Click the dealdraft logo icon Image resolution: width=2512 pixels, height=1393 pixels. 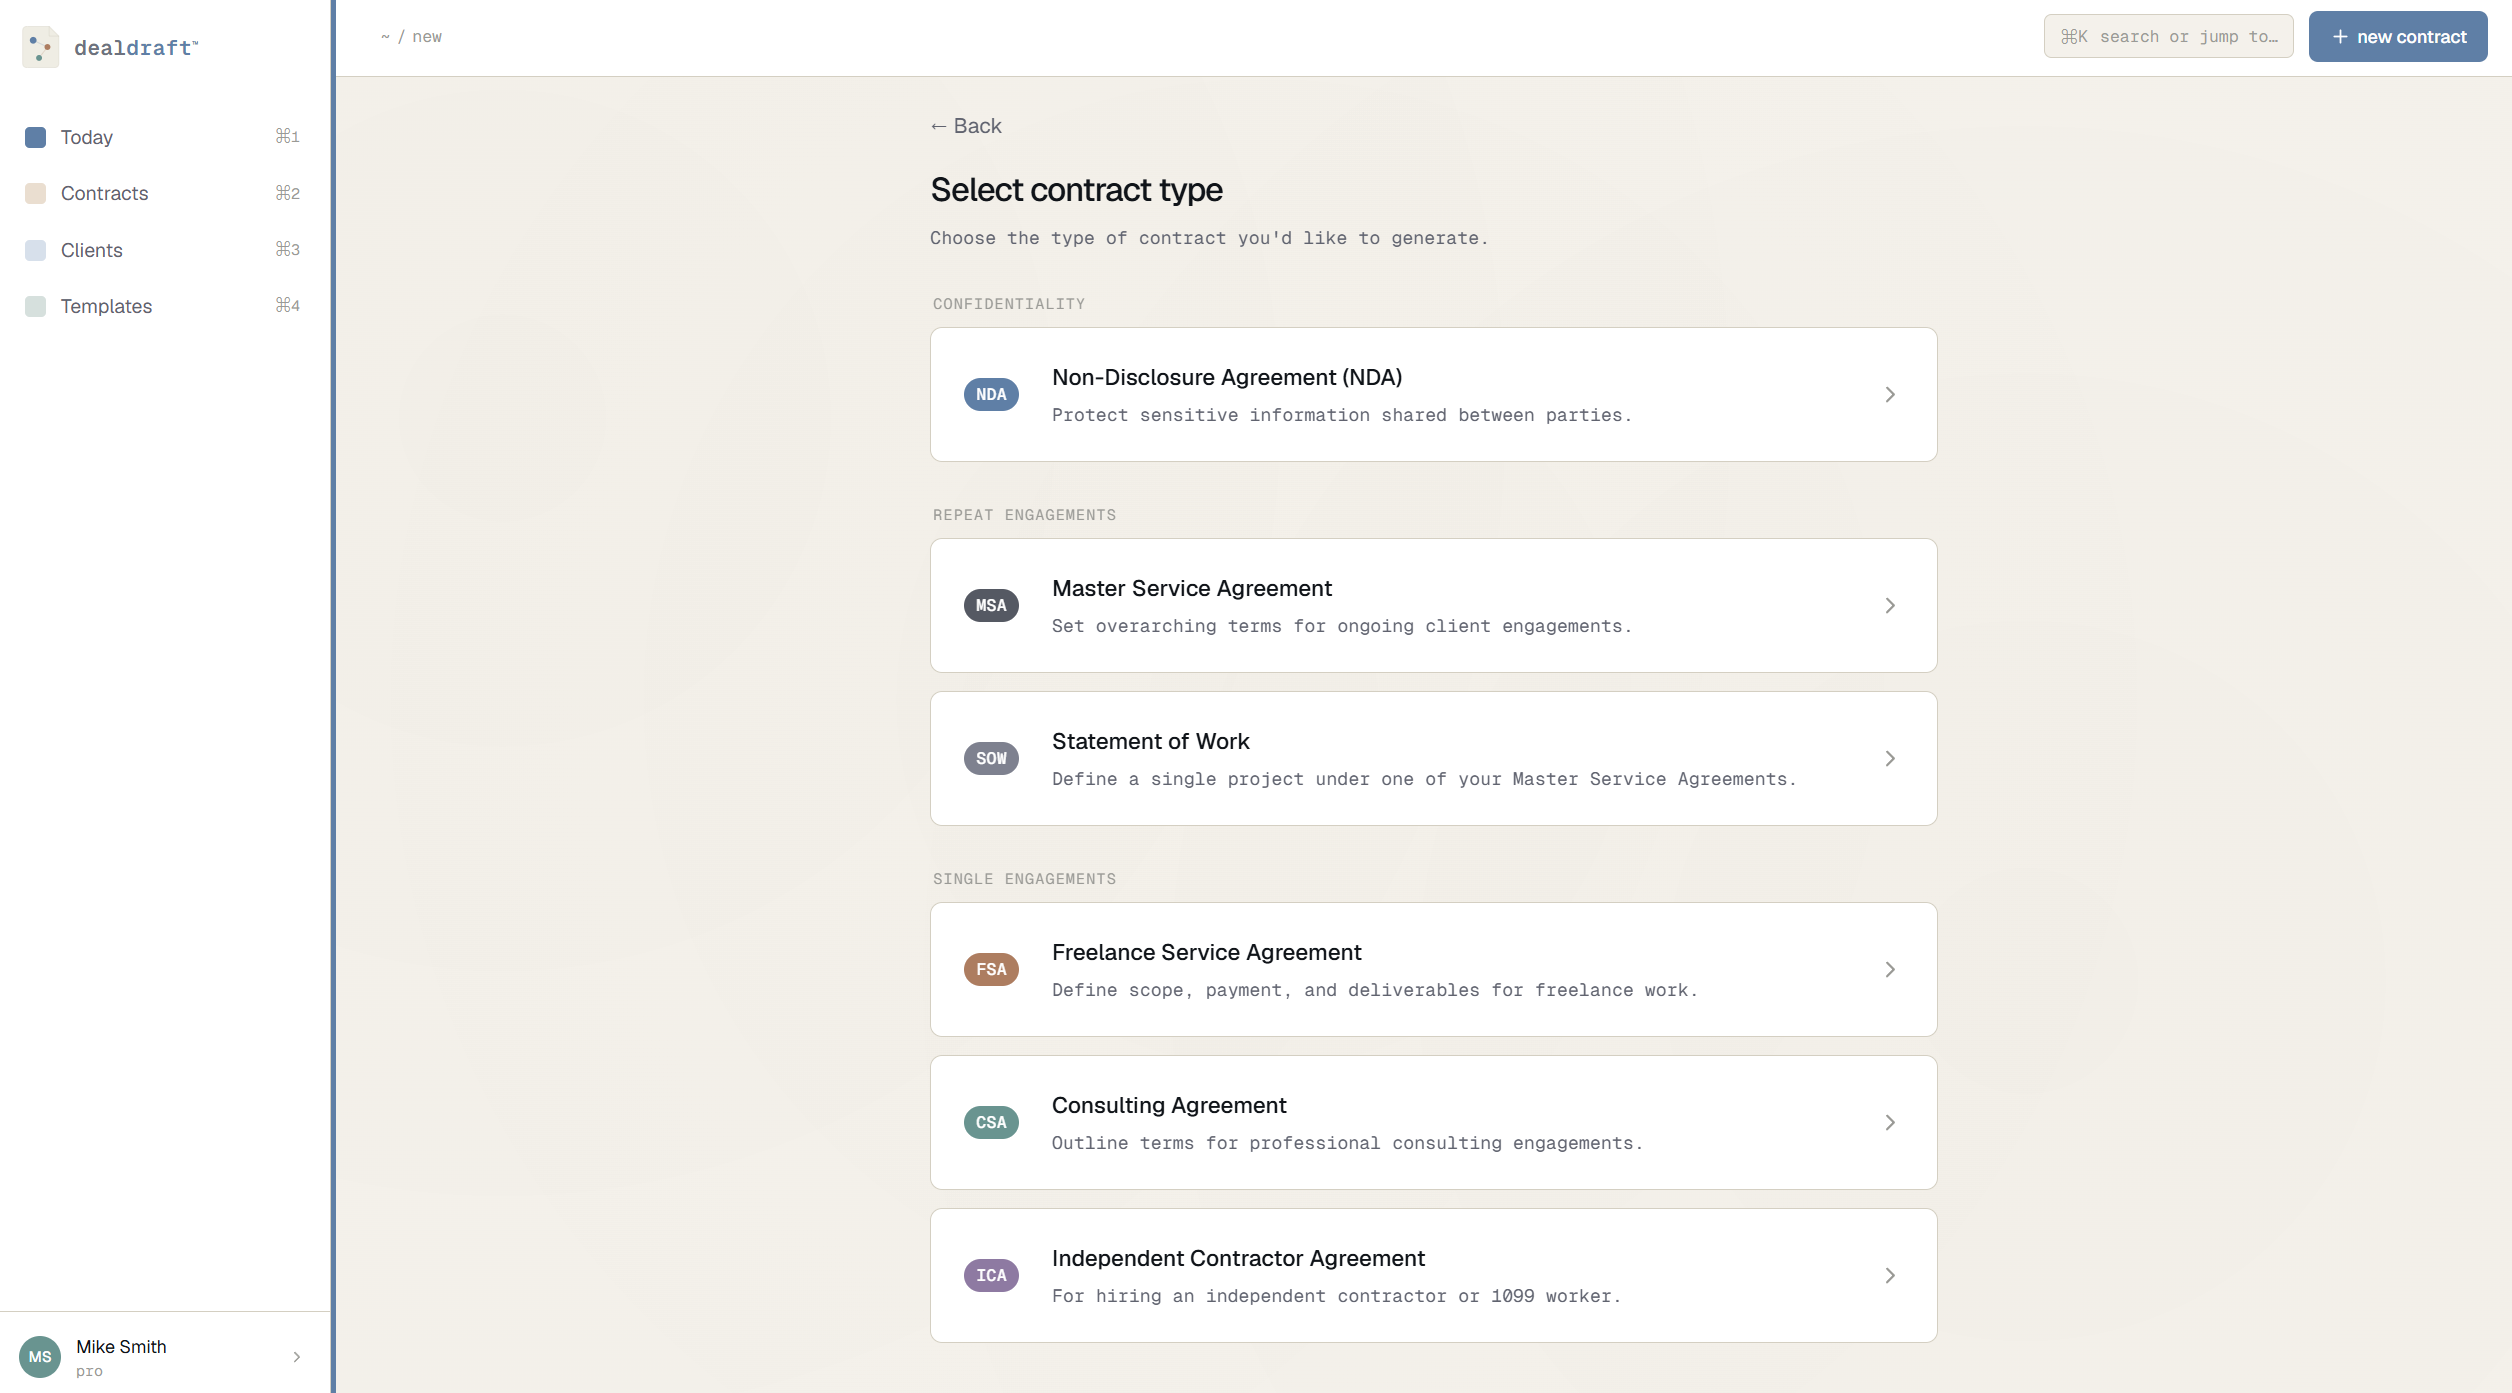point(40,47)
